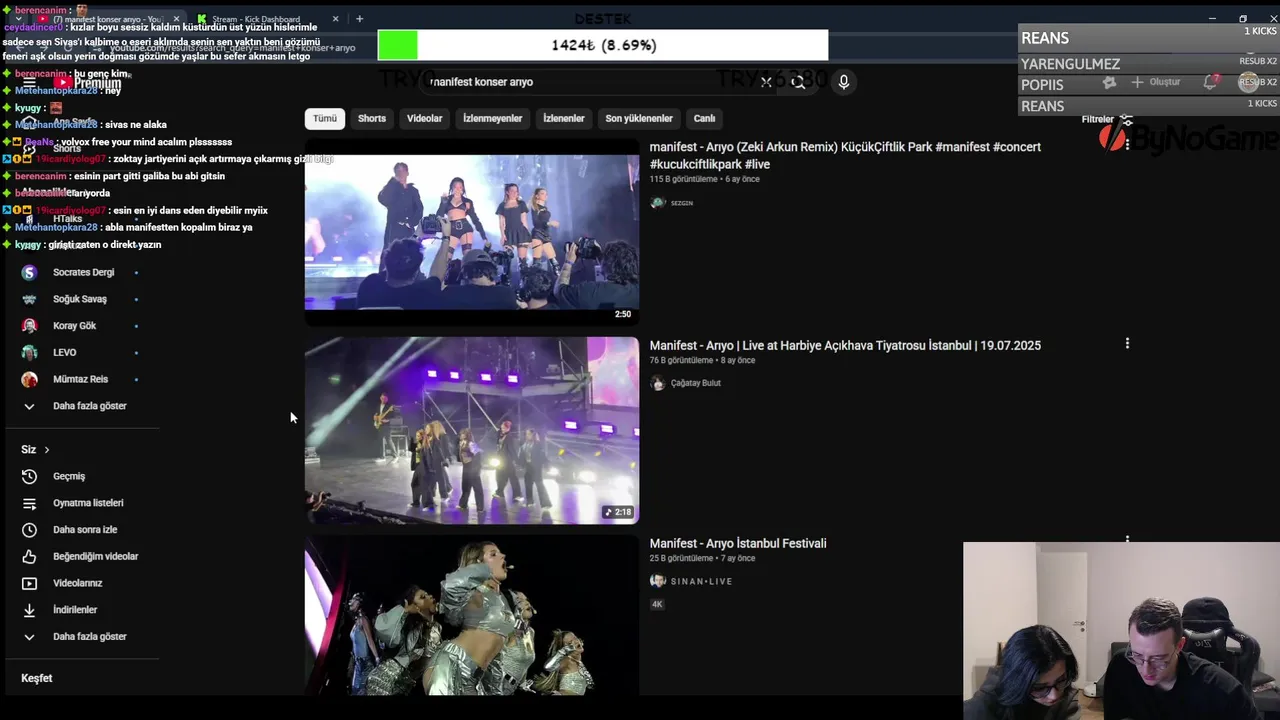This screenshot has width=1280, height=720.
Task: Open three-dot menu of Harbiye Açıkhava video
Action: [1127, 344]
